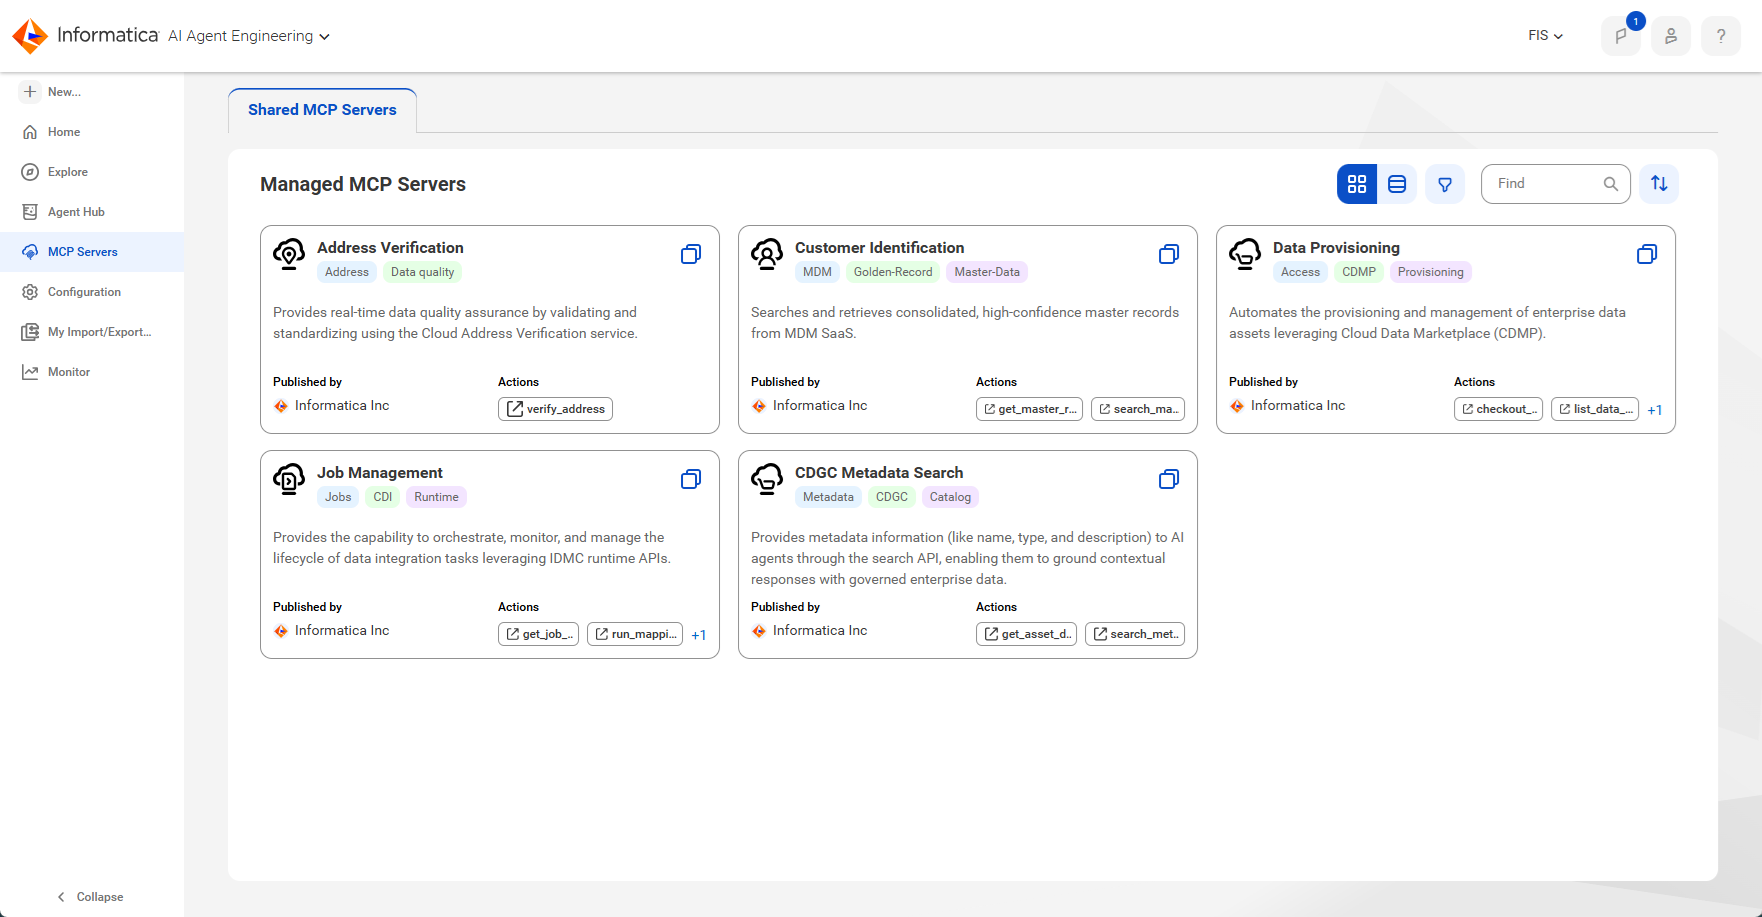Copy the Job Management server

point(691,479)
